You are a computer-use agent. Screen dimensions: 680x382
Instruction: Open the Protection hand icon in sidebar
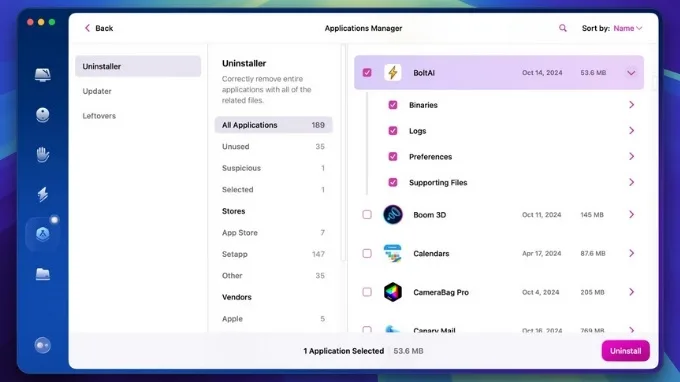tap(42, 154)
